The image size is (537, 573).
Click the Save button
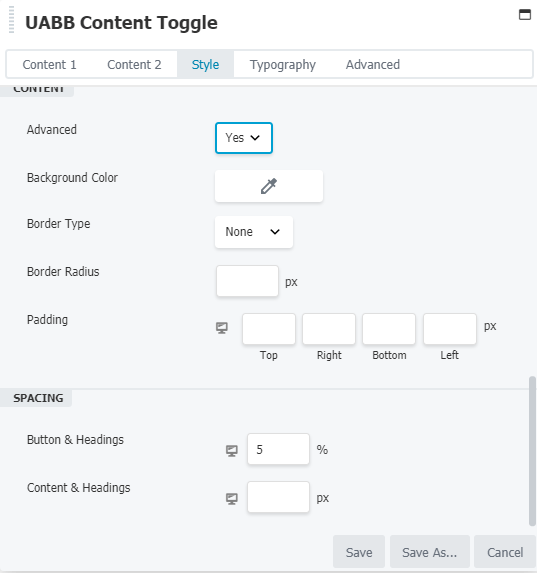359,552
